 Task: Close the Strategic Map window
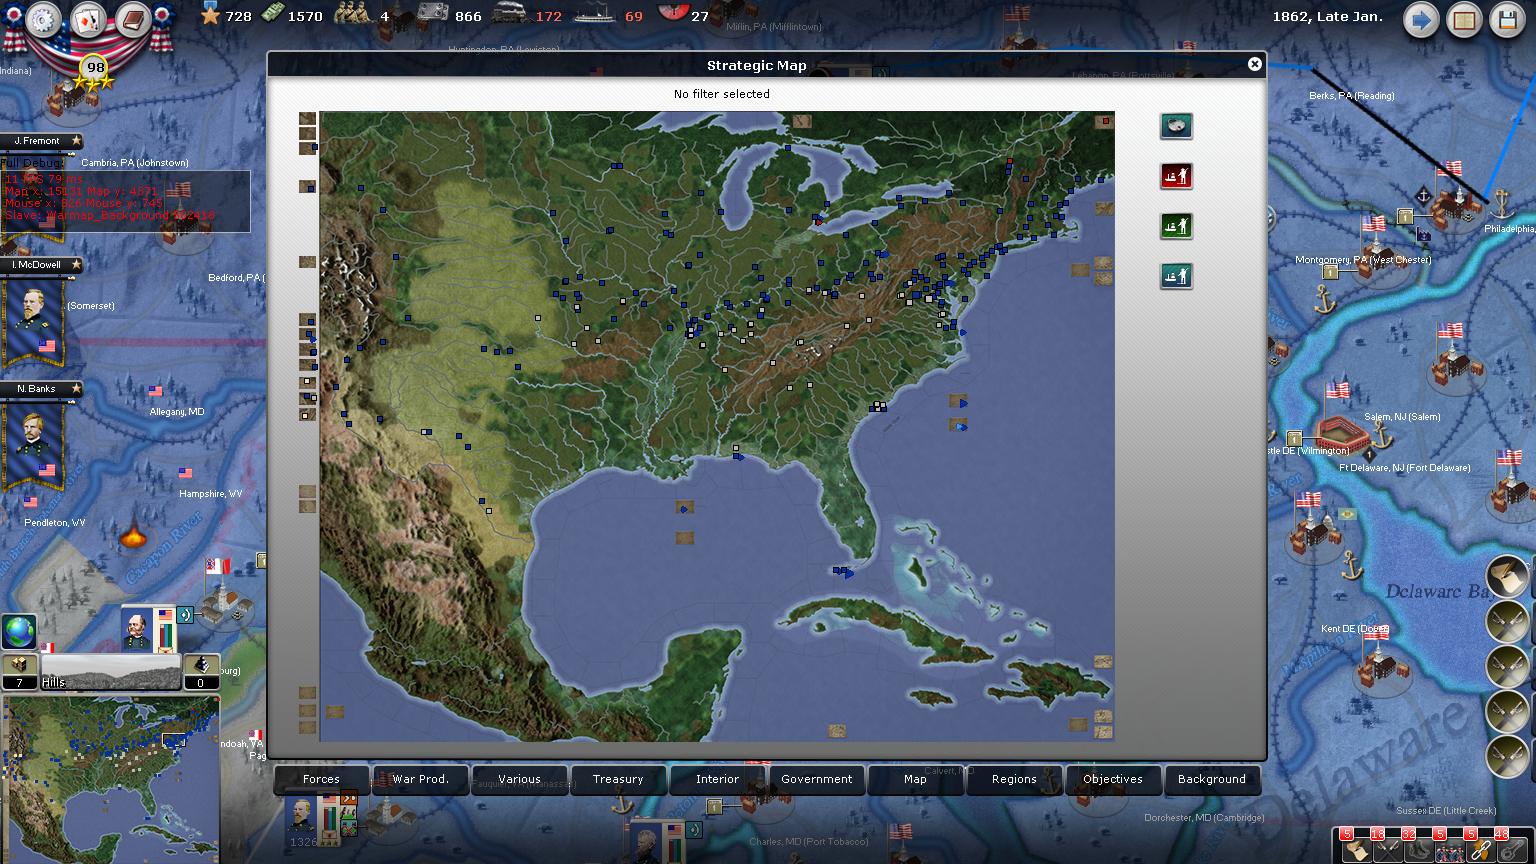[1254, 65]
